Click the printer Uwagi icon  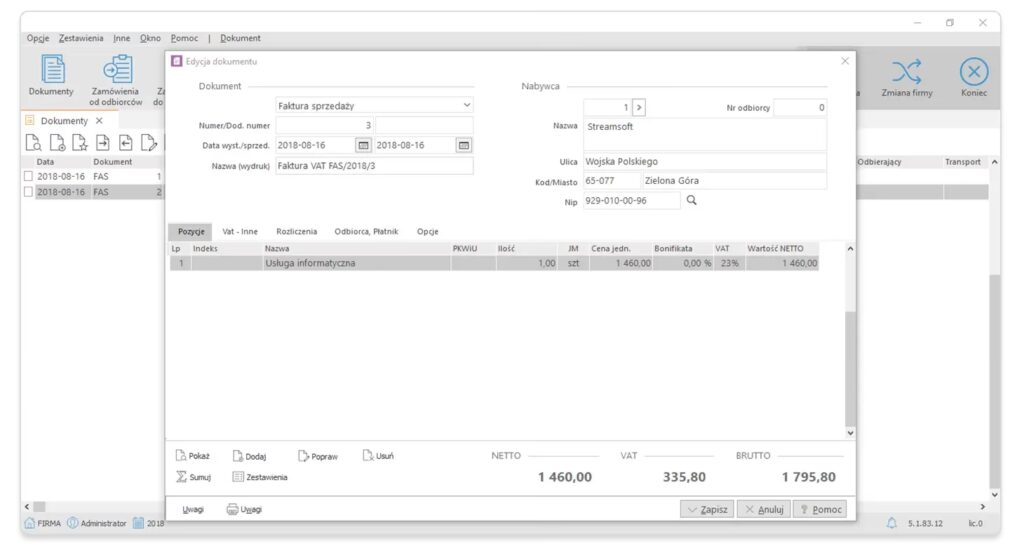pos(232,509)
